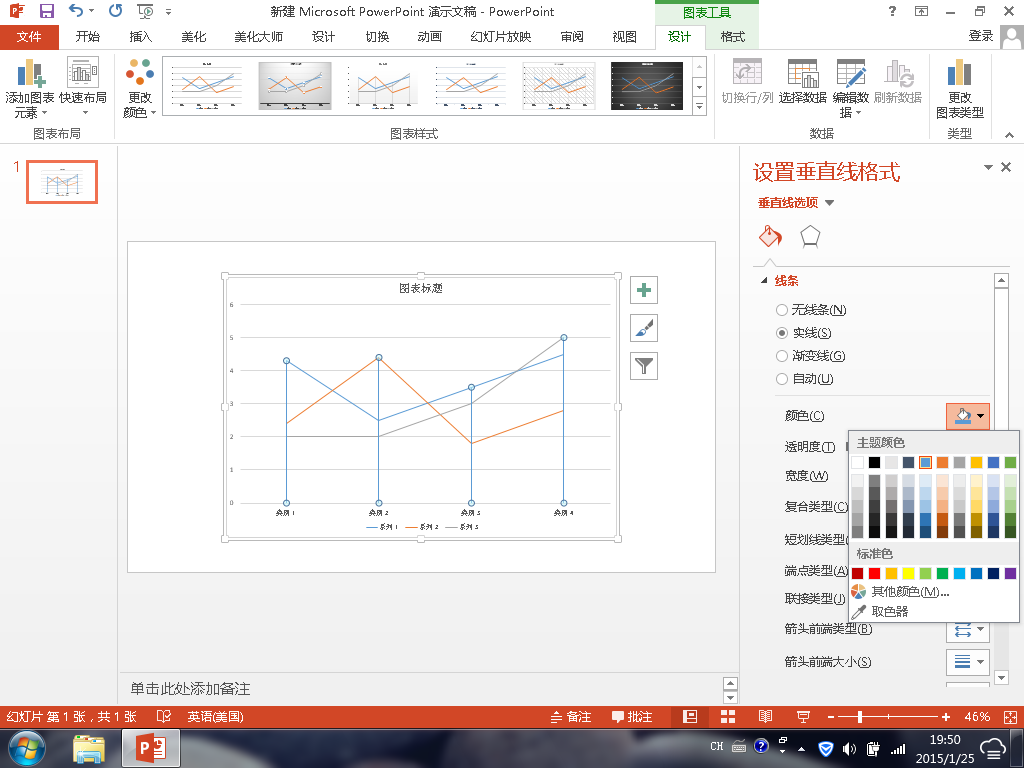This screenshot has width=1024, height=768.
Task: Click zoom out minus button
Action: click(831, 716)
